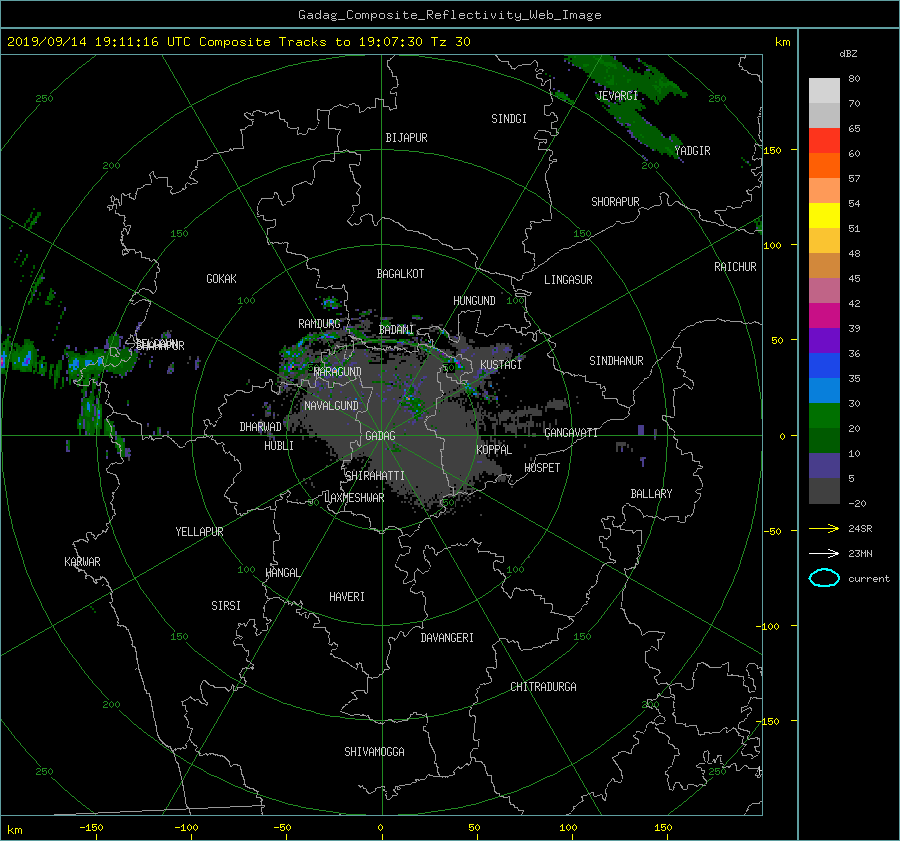Select the JEVARGI city label
Screen dimensions: 900x841
(617, 96)
